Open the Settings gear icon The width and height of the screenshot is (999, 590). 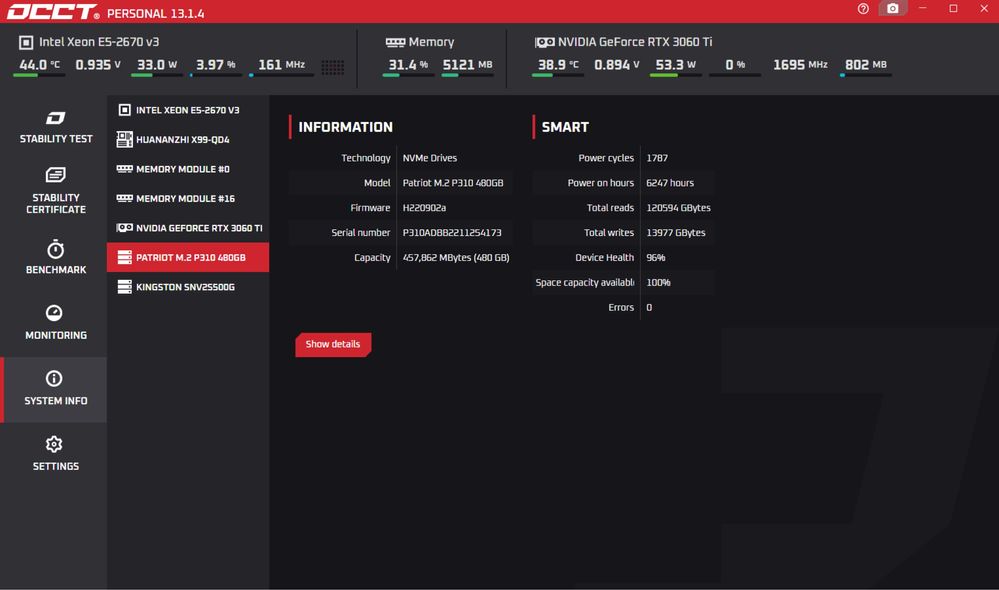tap(54, 444)
